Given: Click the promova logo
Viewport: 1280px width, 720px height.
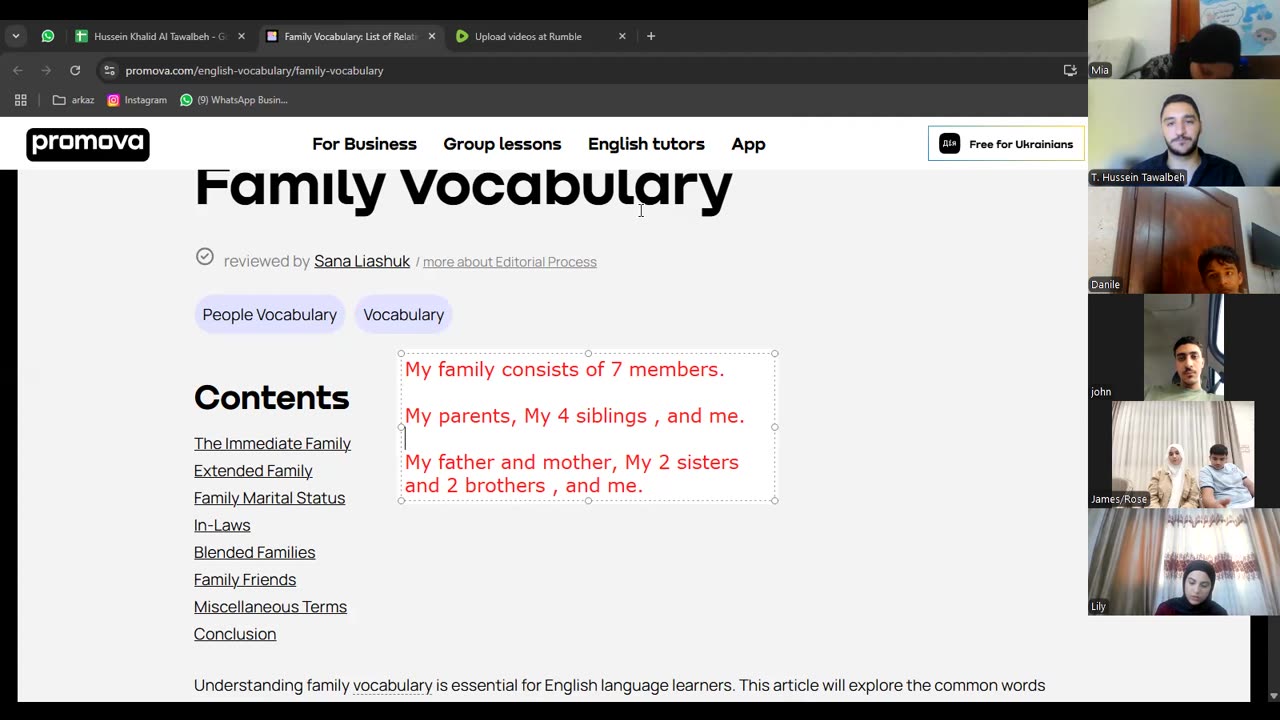Looking at the screenshot, I should [88, 144].
